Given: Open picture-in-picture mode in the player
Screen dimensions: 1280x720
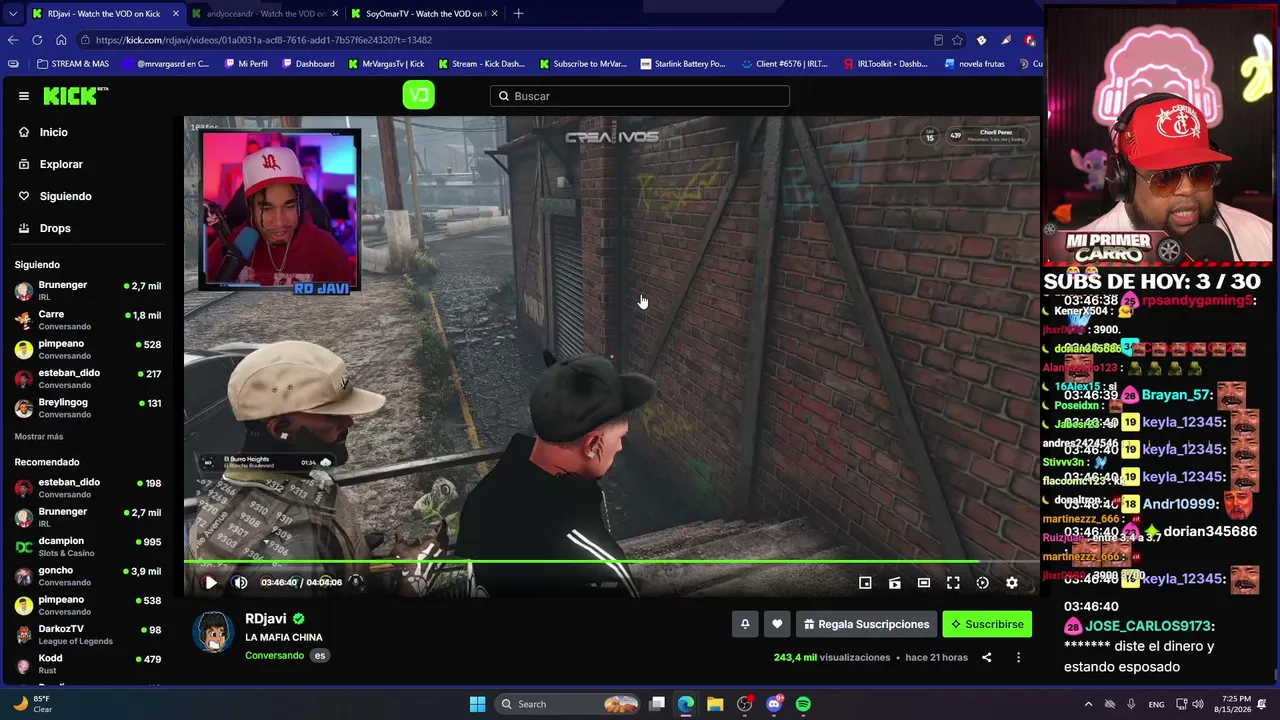Looking at the screenshot, I should tap(865, 583).
